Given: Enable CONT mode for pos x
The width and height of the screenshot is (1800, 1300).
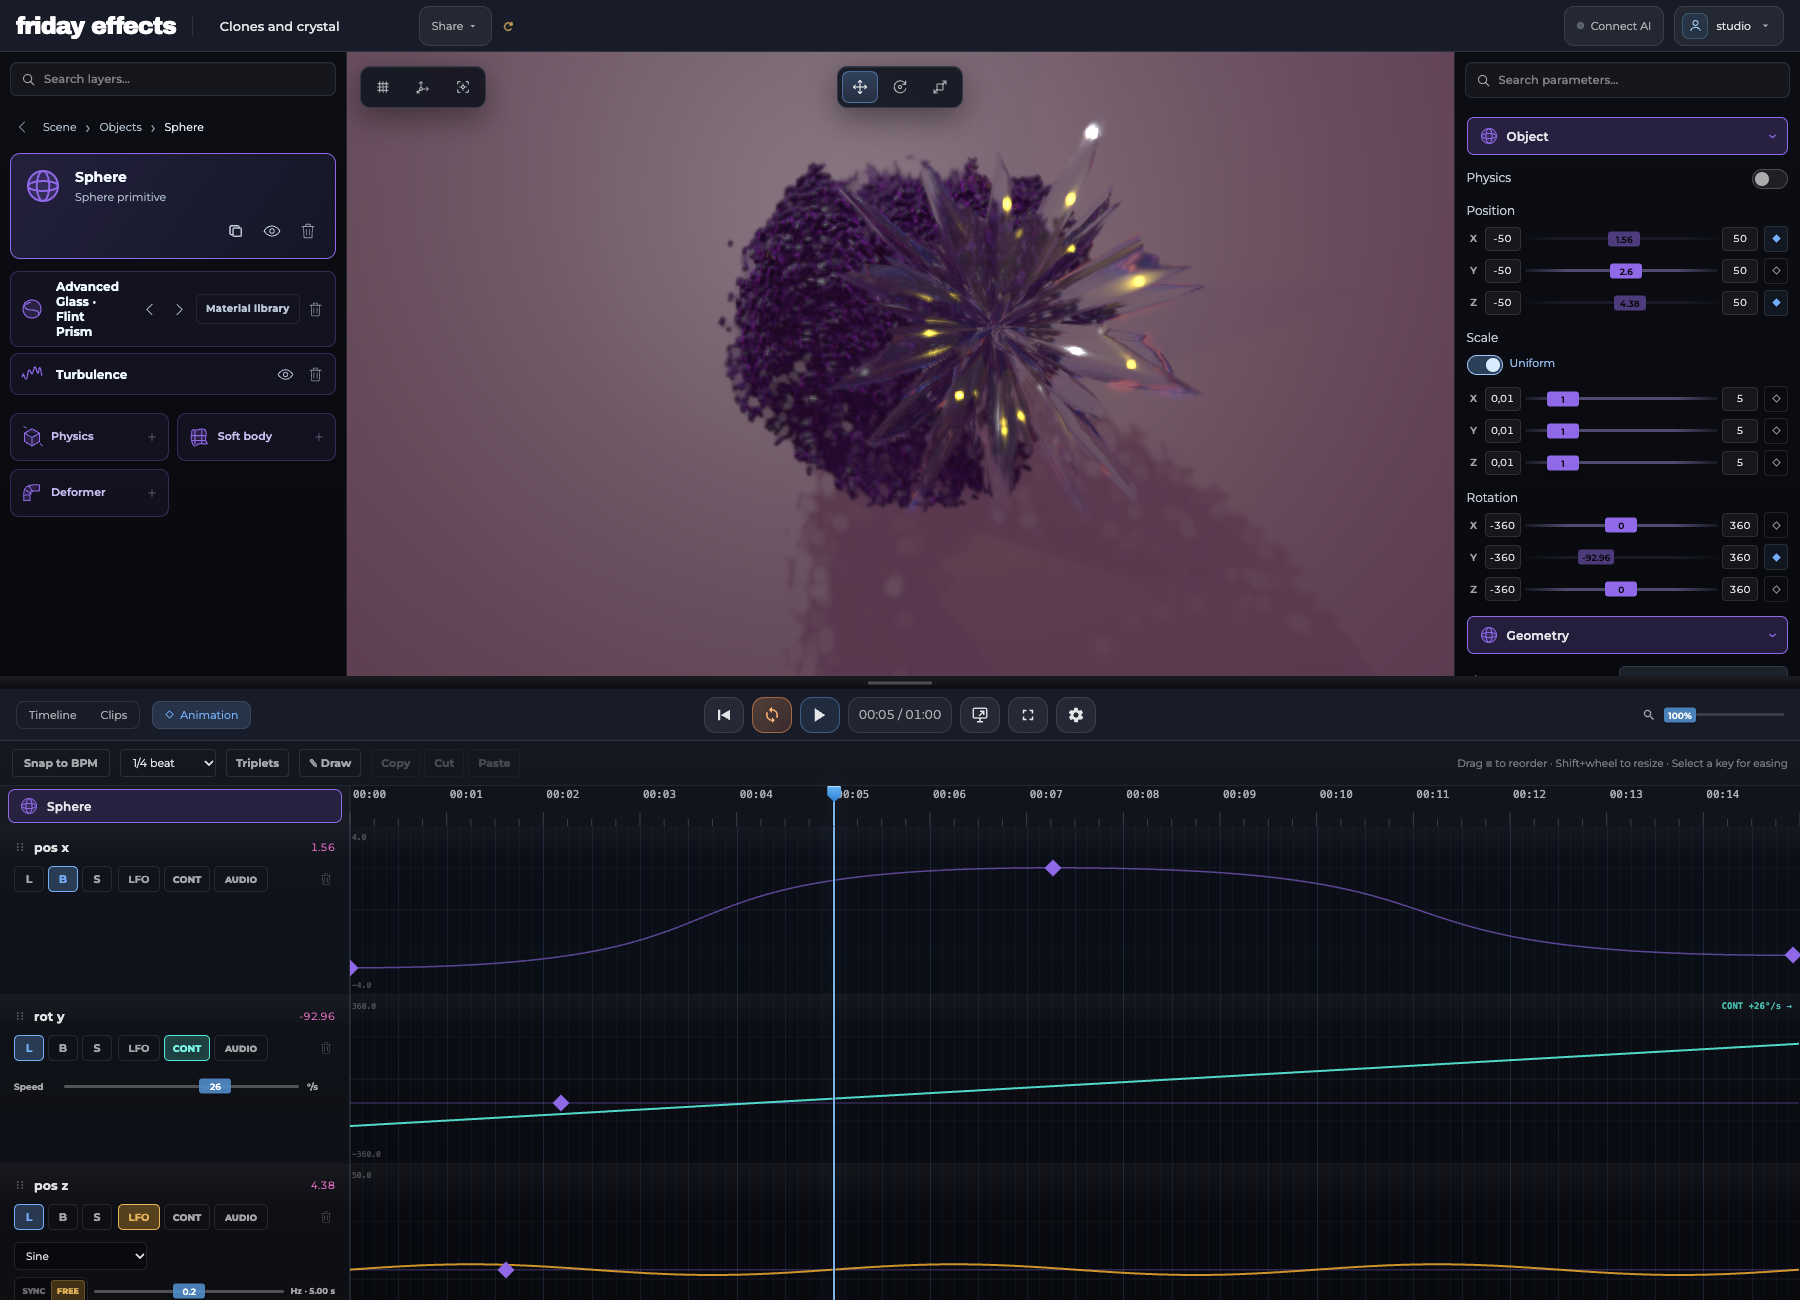Looking at the screenshot, I should [187, 879].
